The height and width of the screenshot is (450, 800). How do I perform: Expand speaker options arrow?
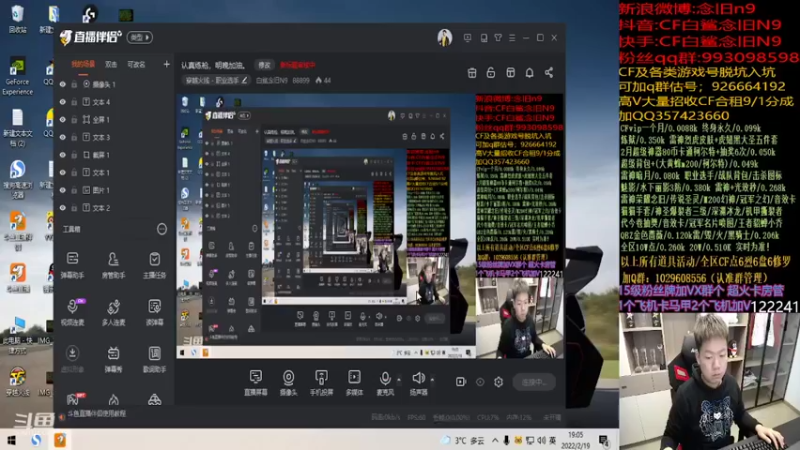pyautogui.click(x=432, y=380)
